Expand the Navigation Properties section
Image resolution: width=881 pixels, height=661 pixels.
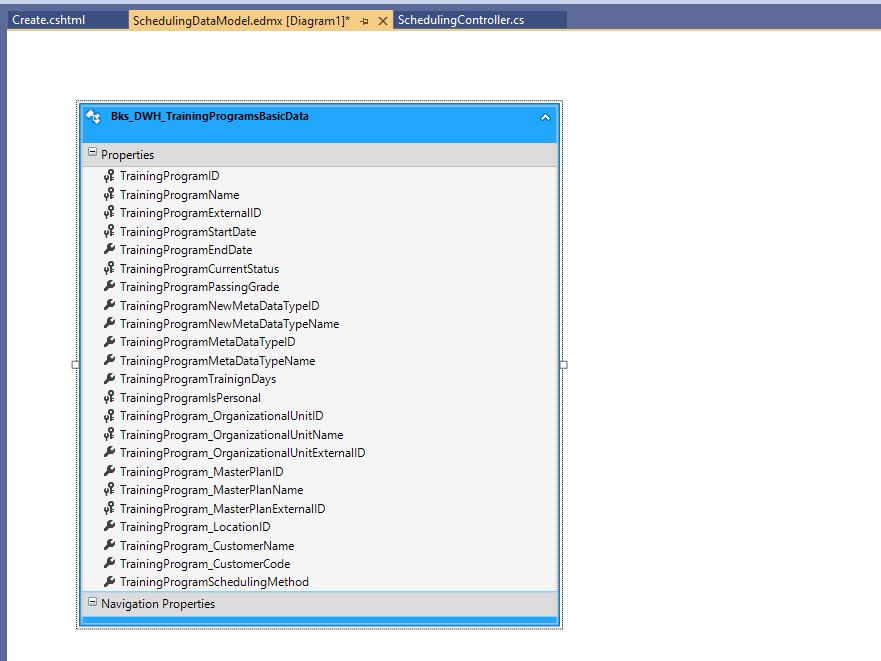click(x=92, y=604)
